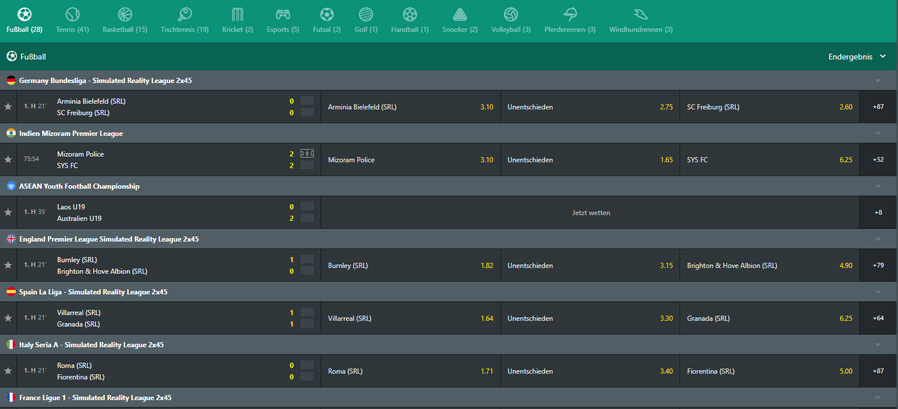The image size is (898, 409).
Task: Open the Windhundrennen (3) greyhound icon
Action: (x=641, y=14)
